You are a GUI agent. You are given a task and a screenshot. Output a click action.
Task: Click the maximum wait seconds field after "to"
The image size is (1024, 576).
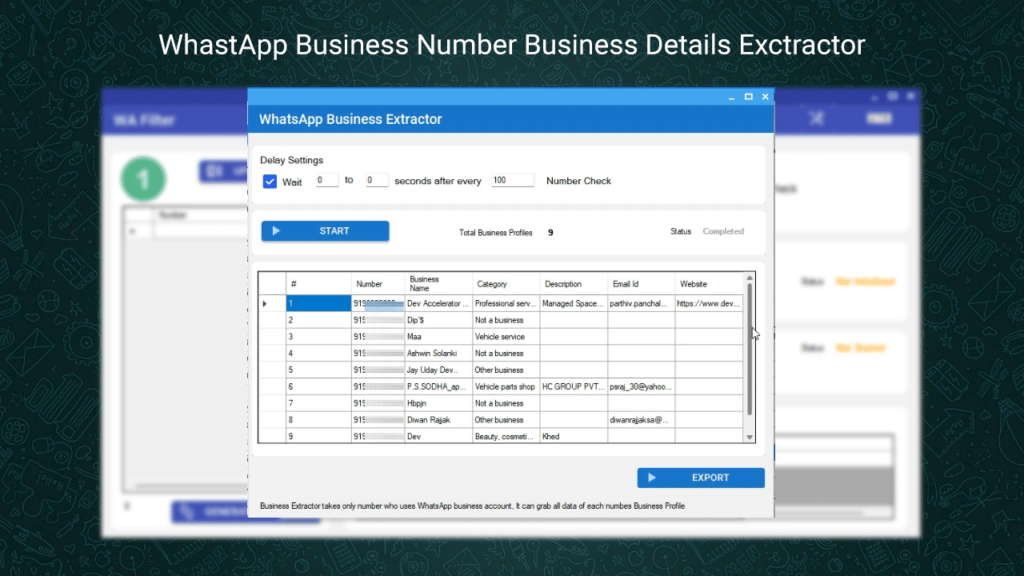[376, 181]
